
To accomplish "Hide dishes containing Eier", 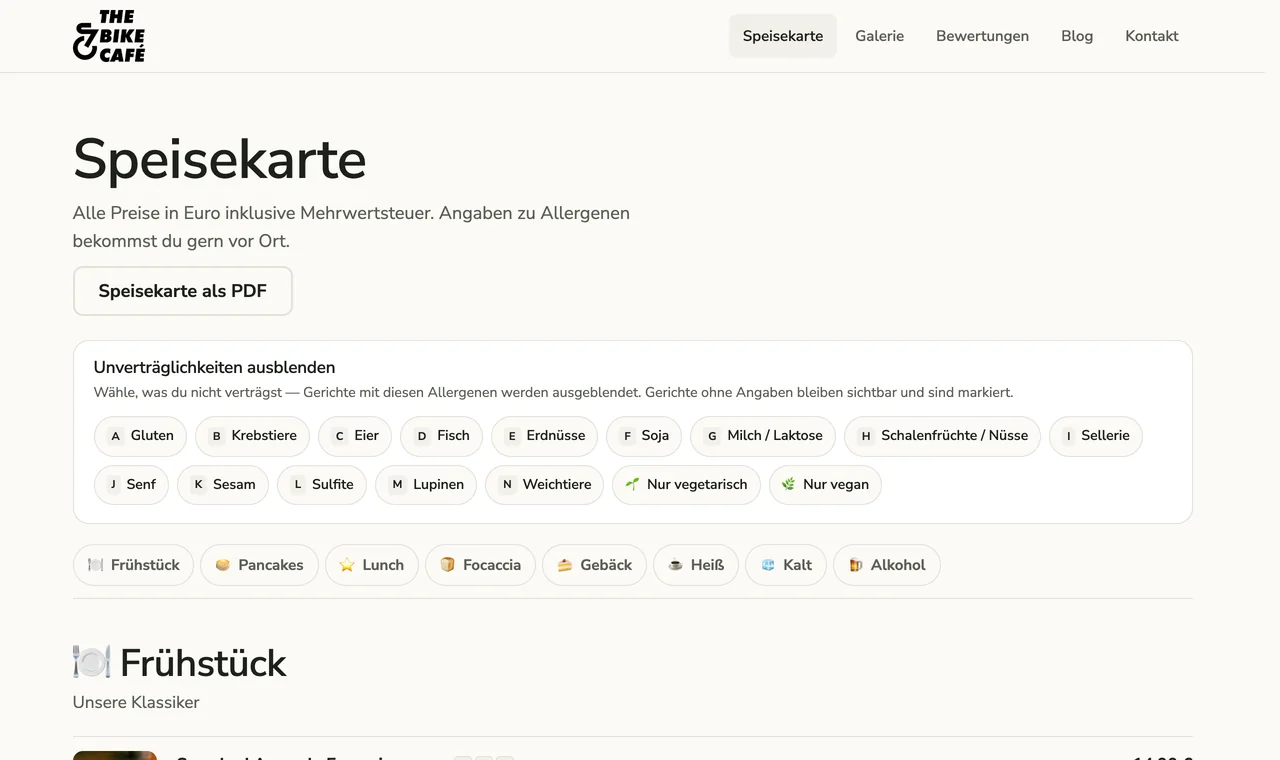I will click(x=355, y=436).
